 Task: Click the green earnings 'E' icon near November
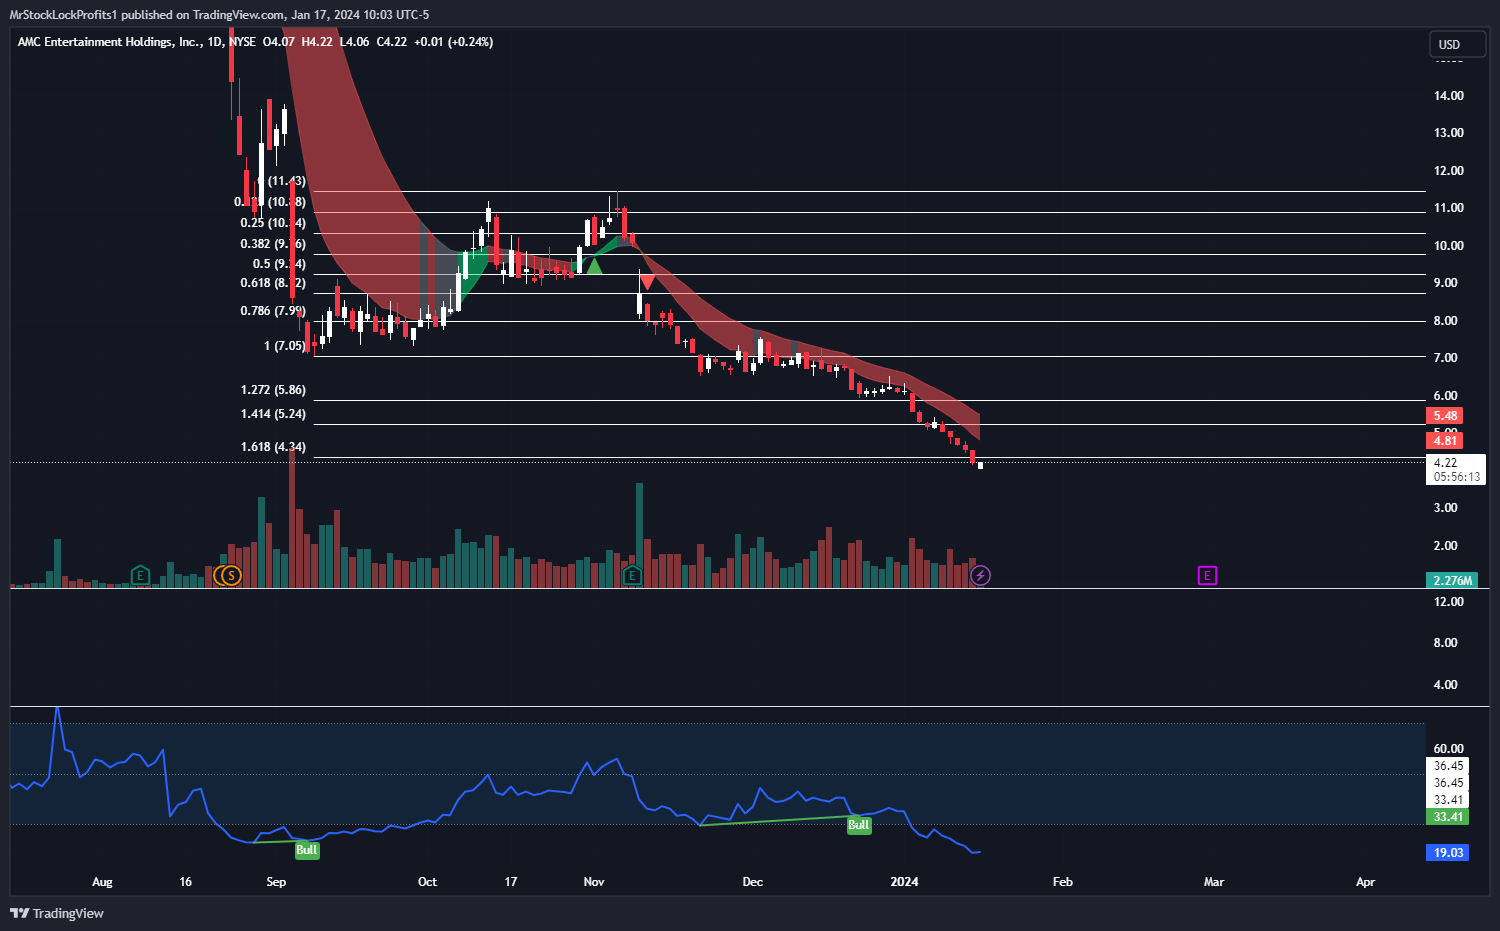tap(632, 575)
